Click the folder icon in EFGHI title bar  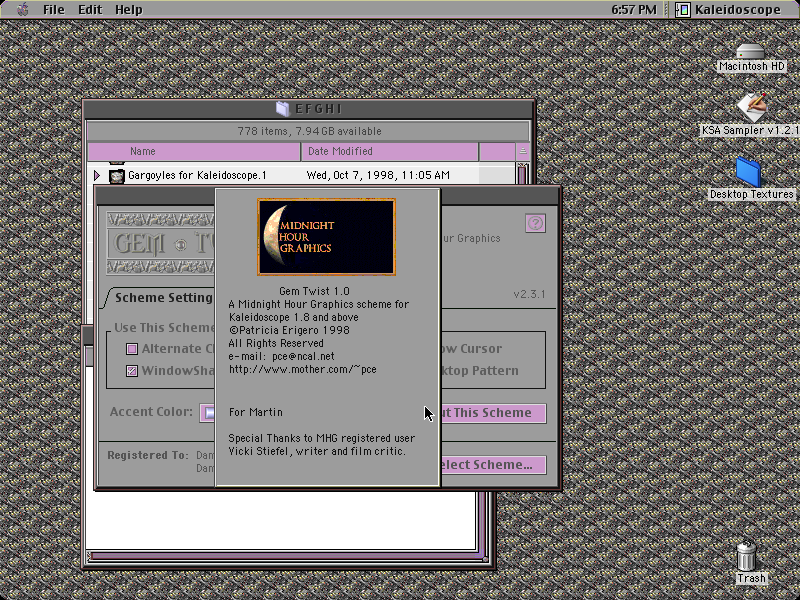tap(283, 109)
